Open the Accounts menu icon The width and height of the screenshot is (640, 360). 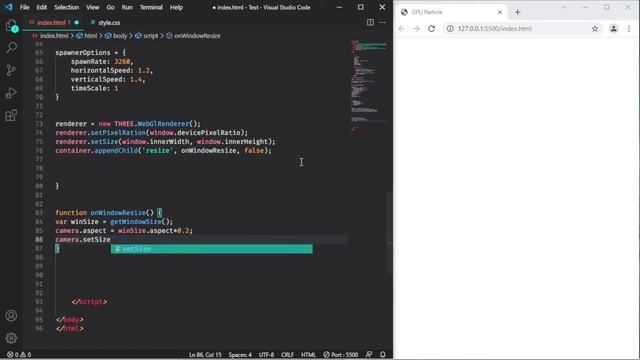click(11, 316)
